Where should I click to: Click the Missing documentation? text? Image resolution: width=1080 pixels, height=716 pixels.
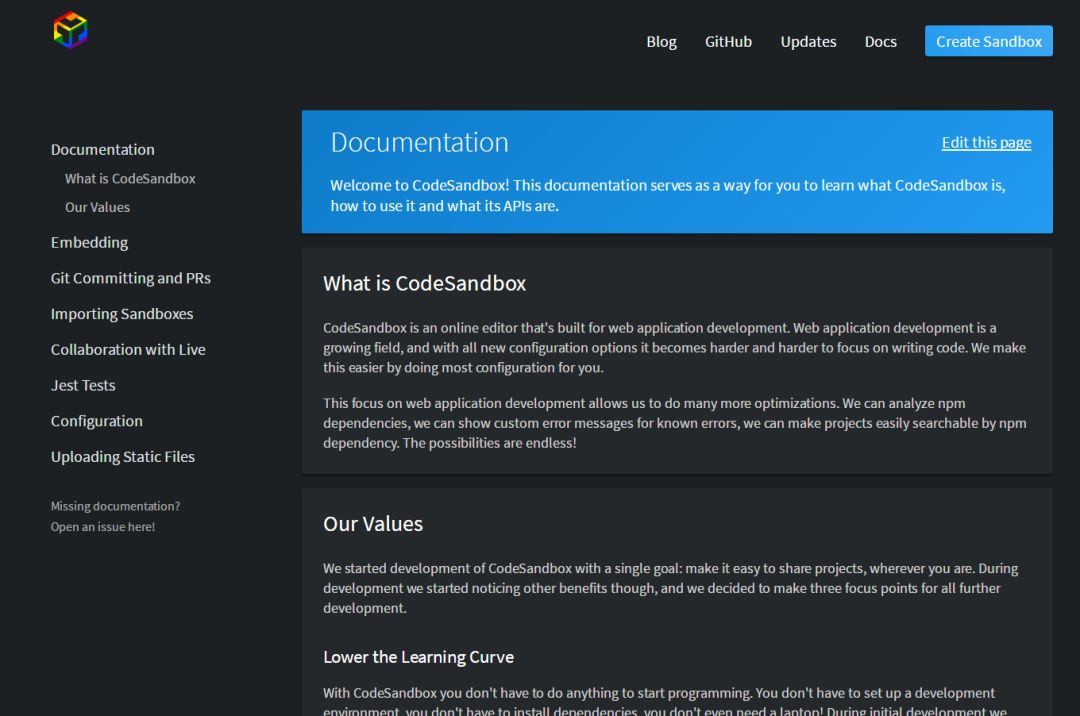pos(115,506)
